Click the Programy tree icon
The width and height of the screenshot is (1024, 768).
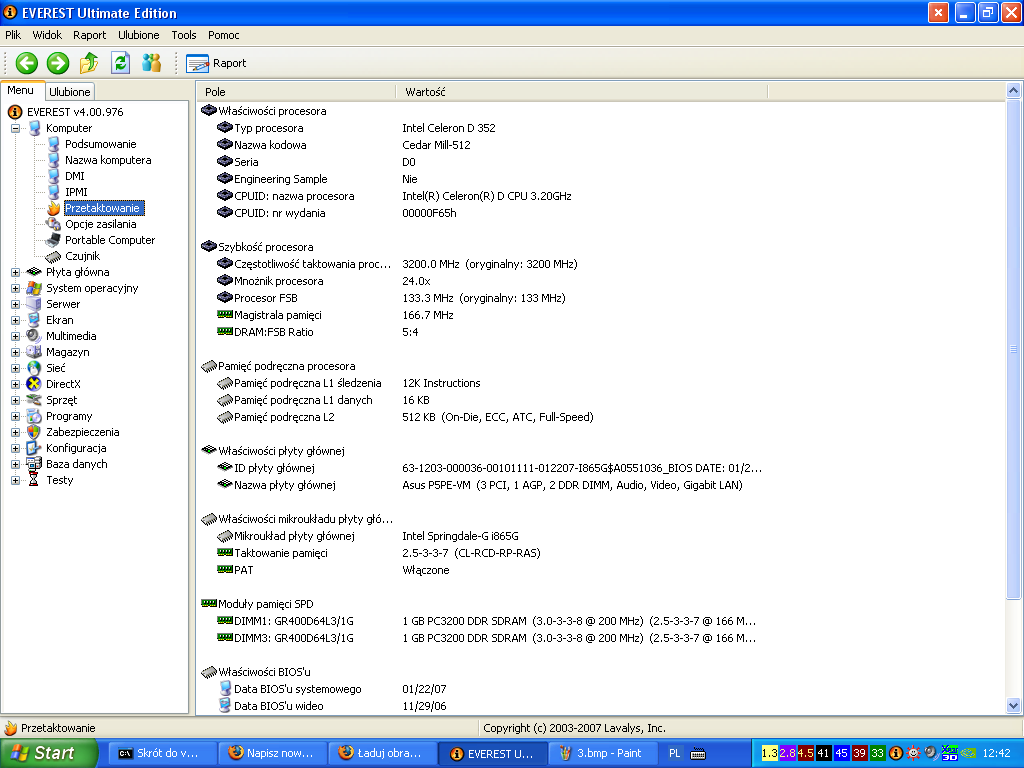click(34, 417)
